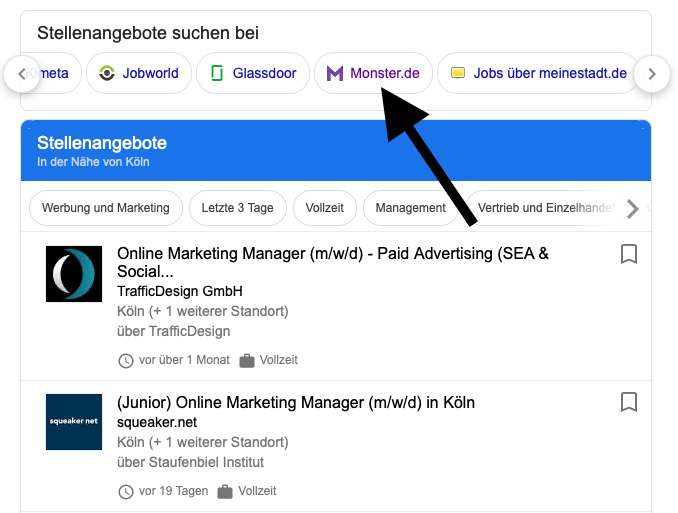The width and height of the screenshot is (678, 513).
Task: Click the Jobworld eye logo icon
Action: pyautogui.click(x=107, y=73)
